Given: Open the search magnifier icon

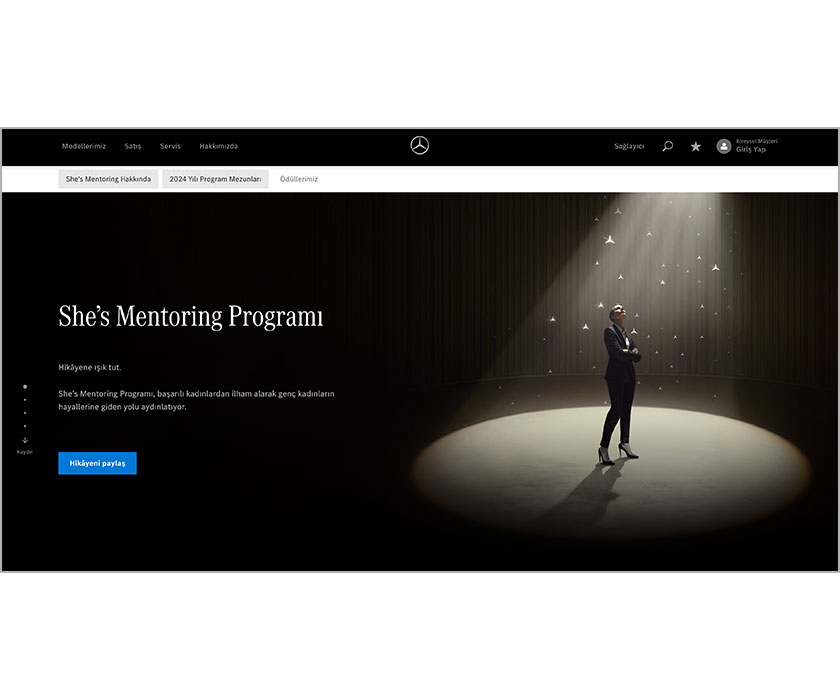Looking at the screenshot, I should click(668, 146).
